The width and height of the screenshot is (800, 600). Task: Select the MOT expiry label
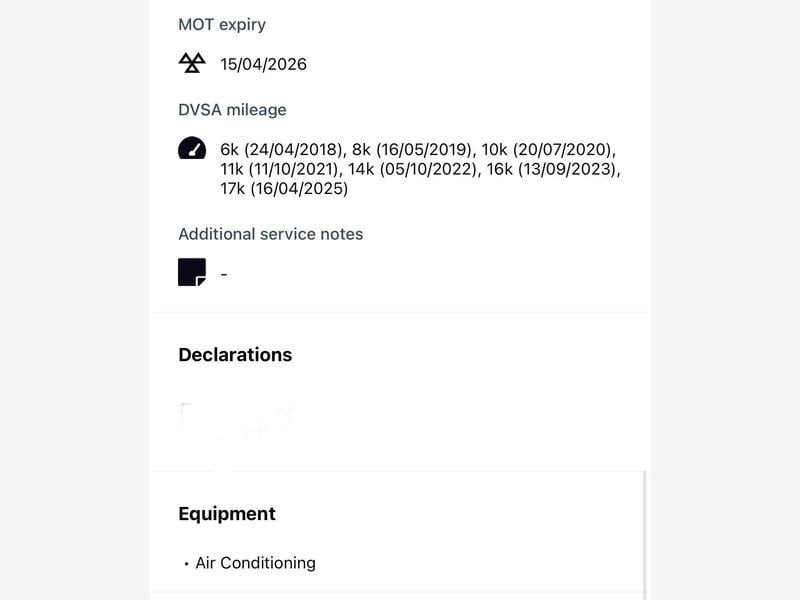[x=222, y=24]
